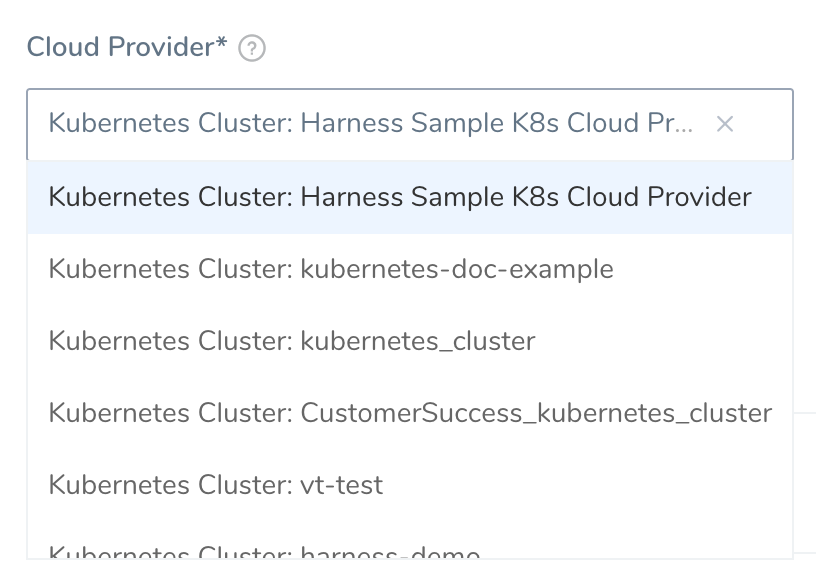This screenshot has height=580, width=816.
Task: Choose the kubernetes-doc-example cluster option
Action: (x=410, y=269)
